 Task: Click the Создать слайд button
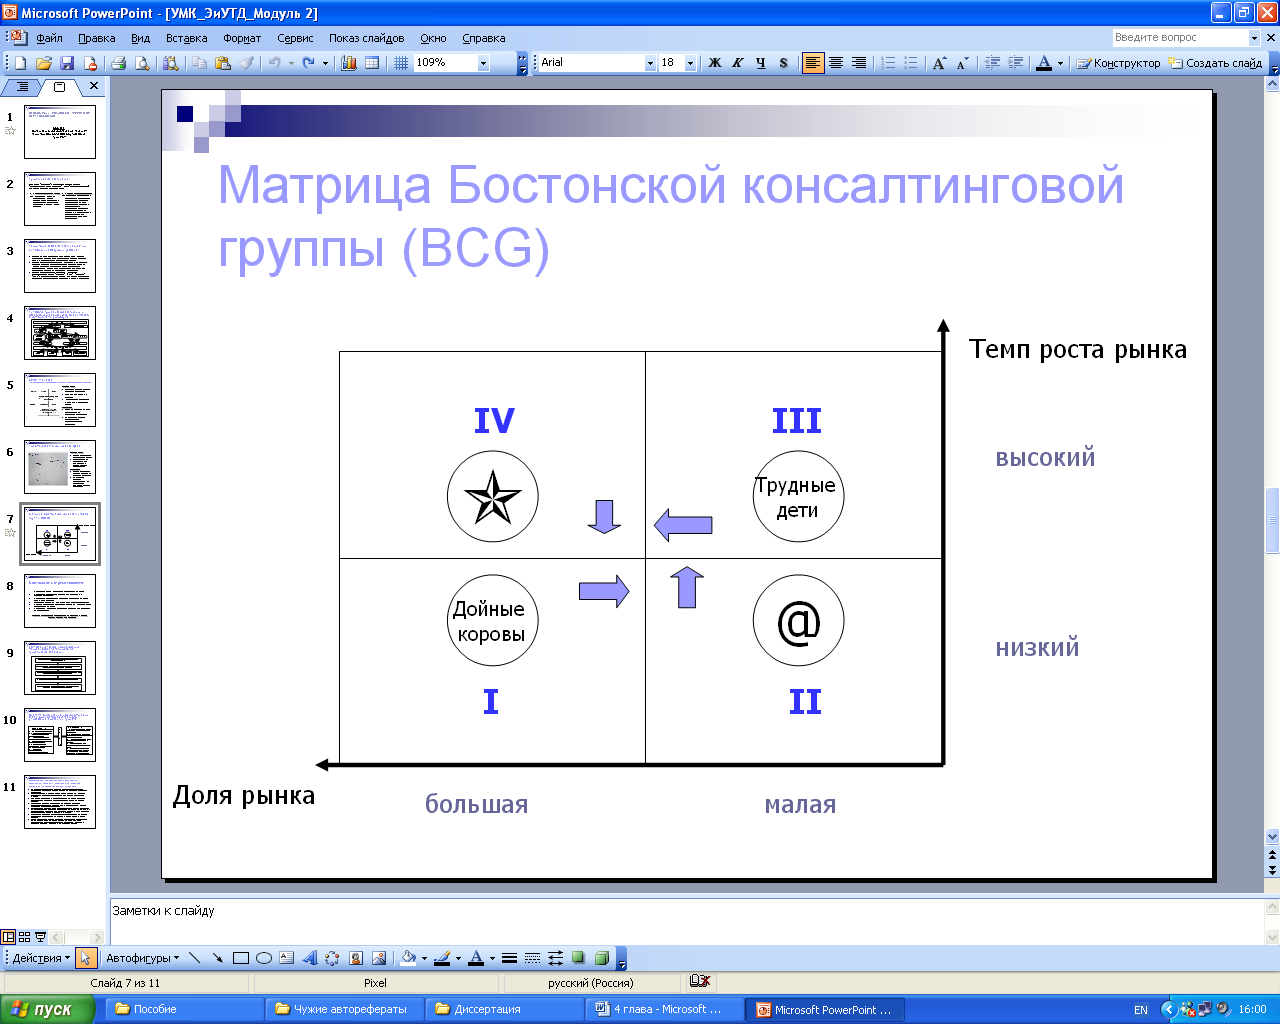(x=1215, y=63)
